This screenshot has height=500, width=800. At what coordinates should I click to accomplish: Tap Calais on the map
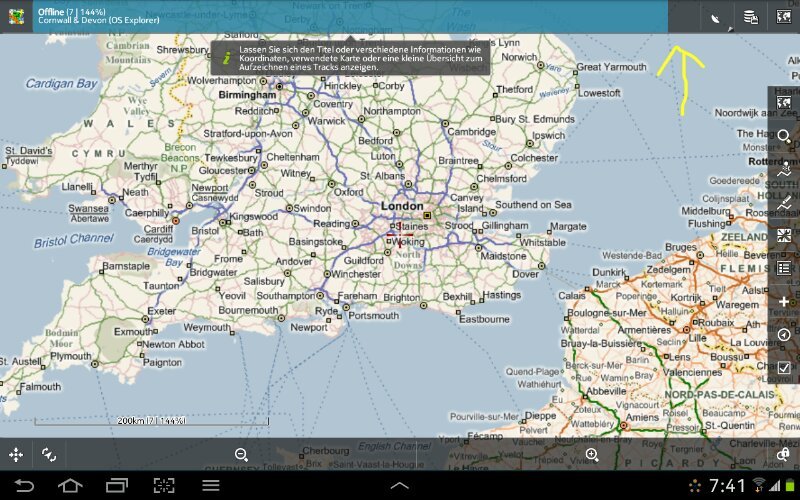[572, 295]
